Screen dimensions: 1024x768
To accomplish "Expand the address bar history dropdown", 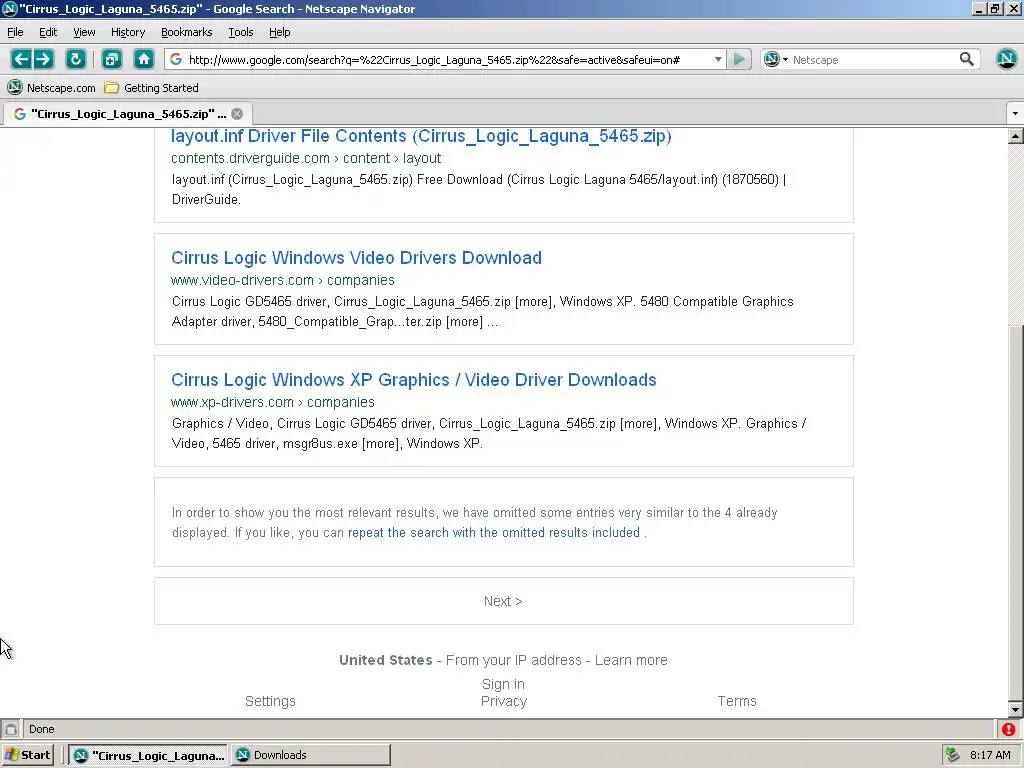I will point(718,59).
